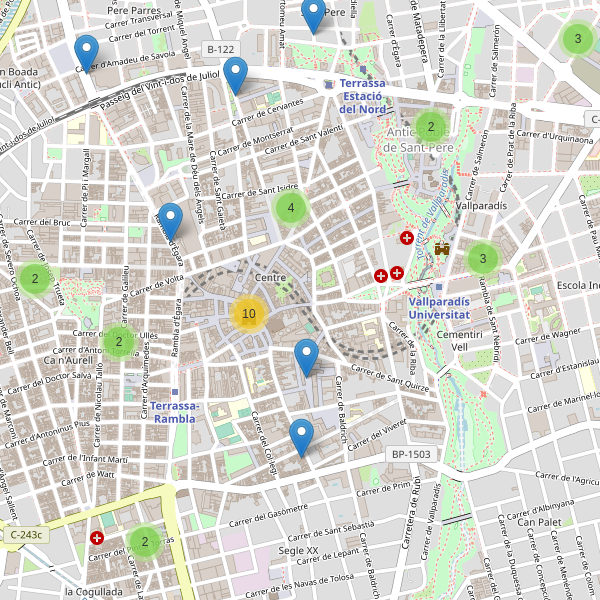Click the Carrer de Wagner street label

(548, 336)
